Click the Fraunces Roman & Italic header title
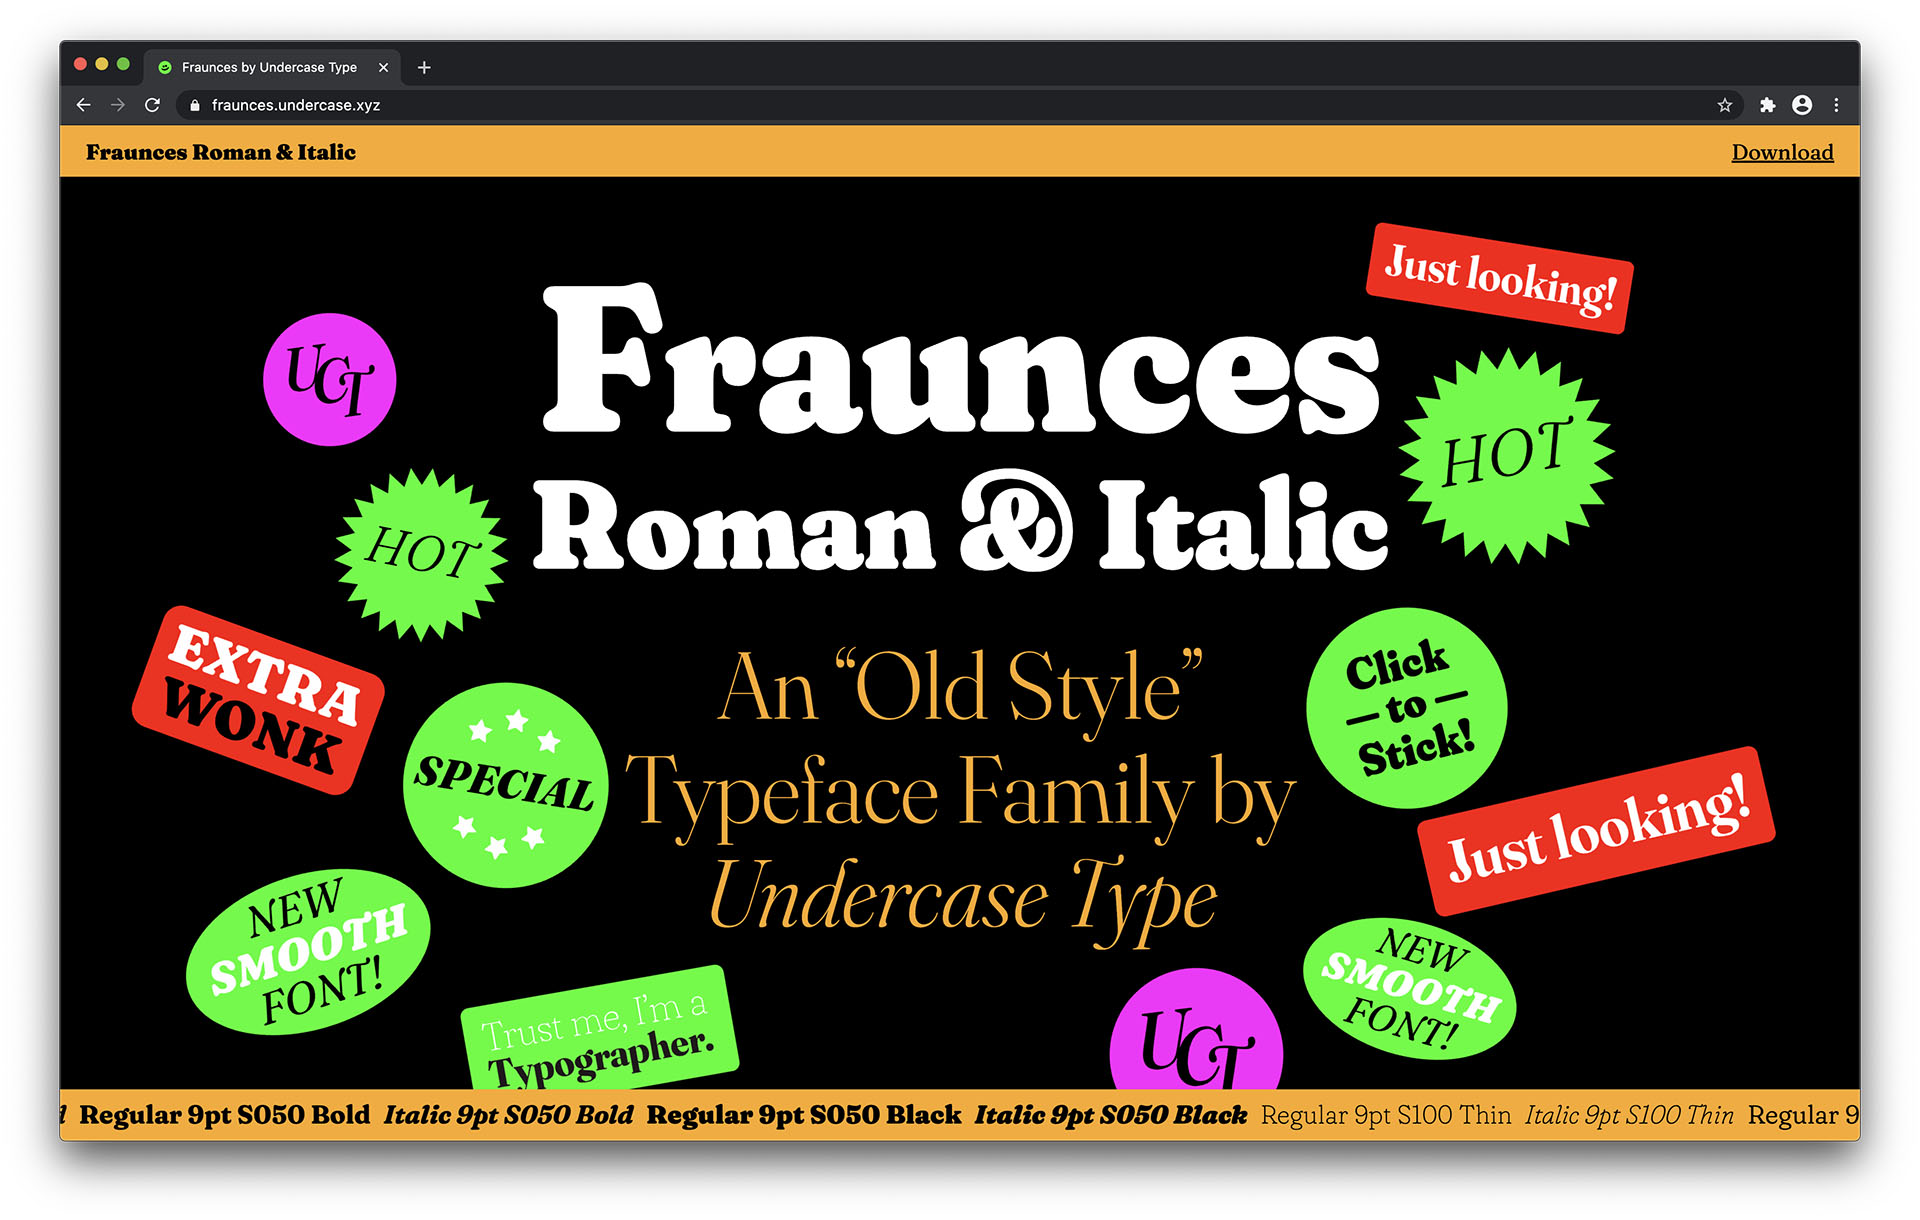 pos(221,152)
